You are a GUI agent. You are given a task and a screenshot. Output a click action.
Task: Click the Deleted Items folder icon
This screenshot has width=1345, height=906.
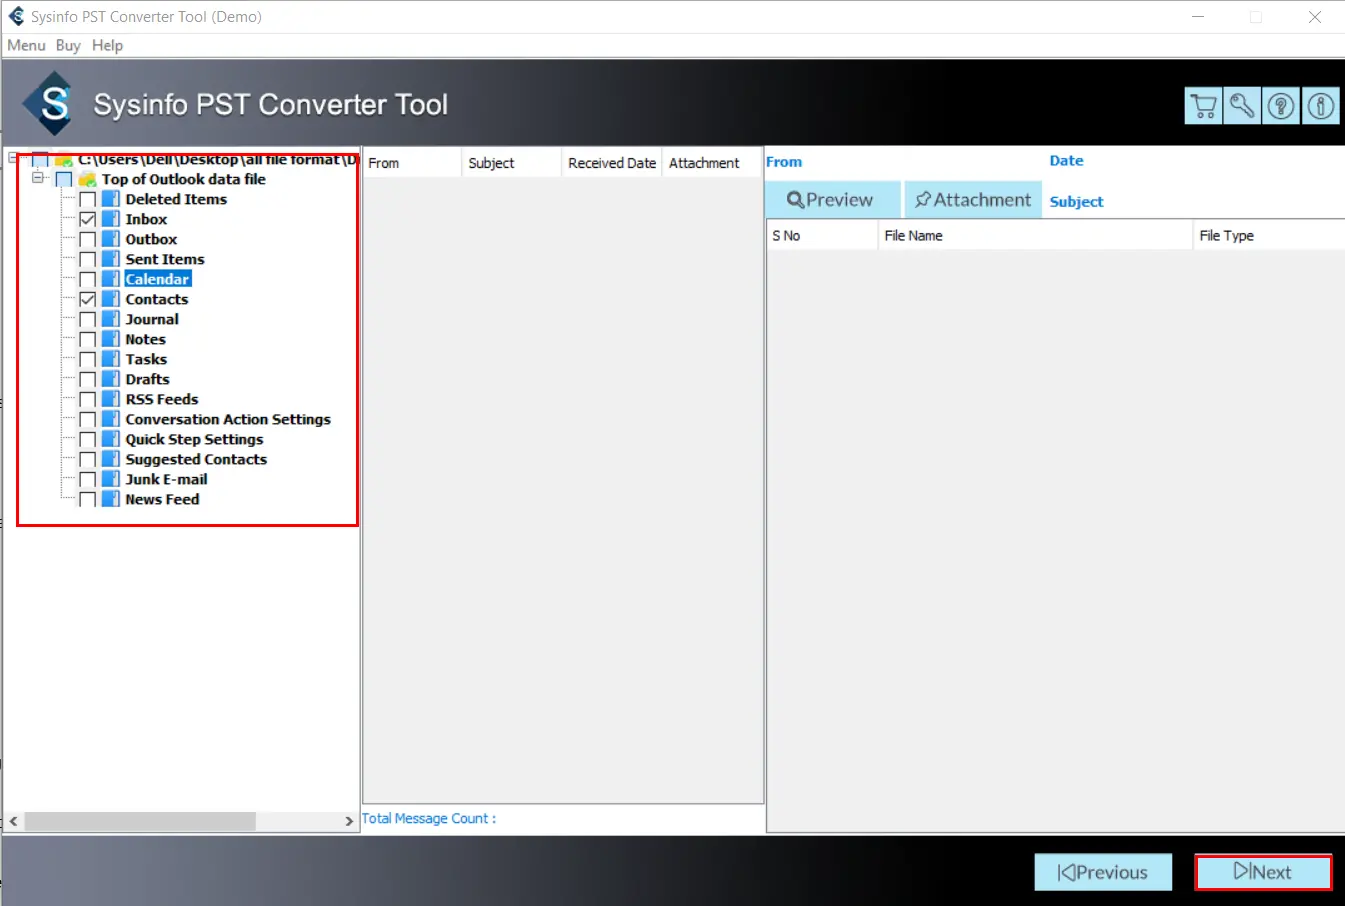click(x=111, y=199)
